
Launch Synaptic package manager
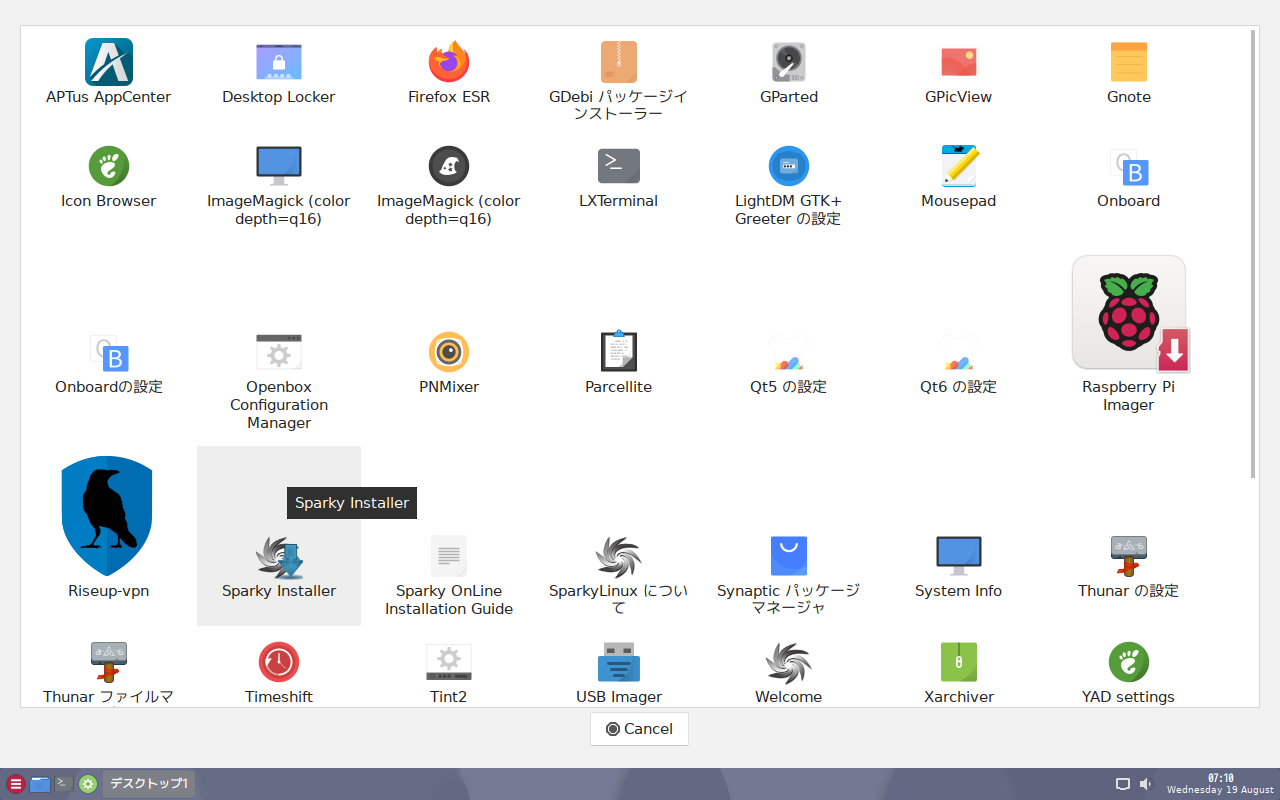click(x=789, y=575)
